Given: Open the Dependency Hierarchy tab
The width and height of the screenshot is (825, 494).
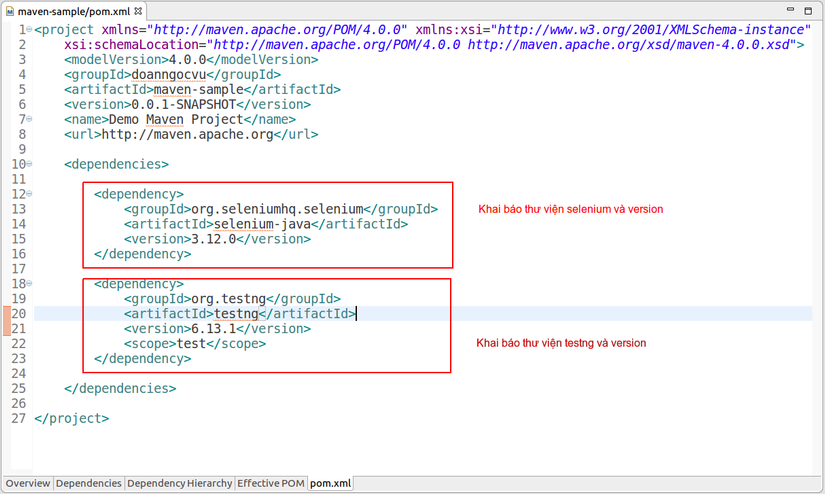Looking at the screenshot, I should point(179,484).
